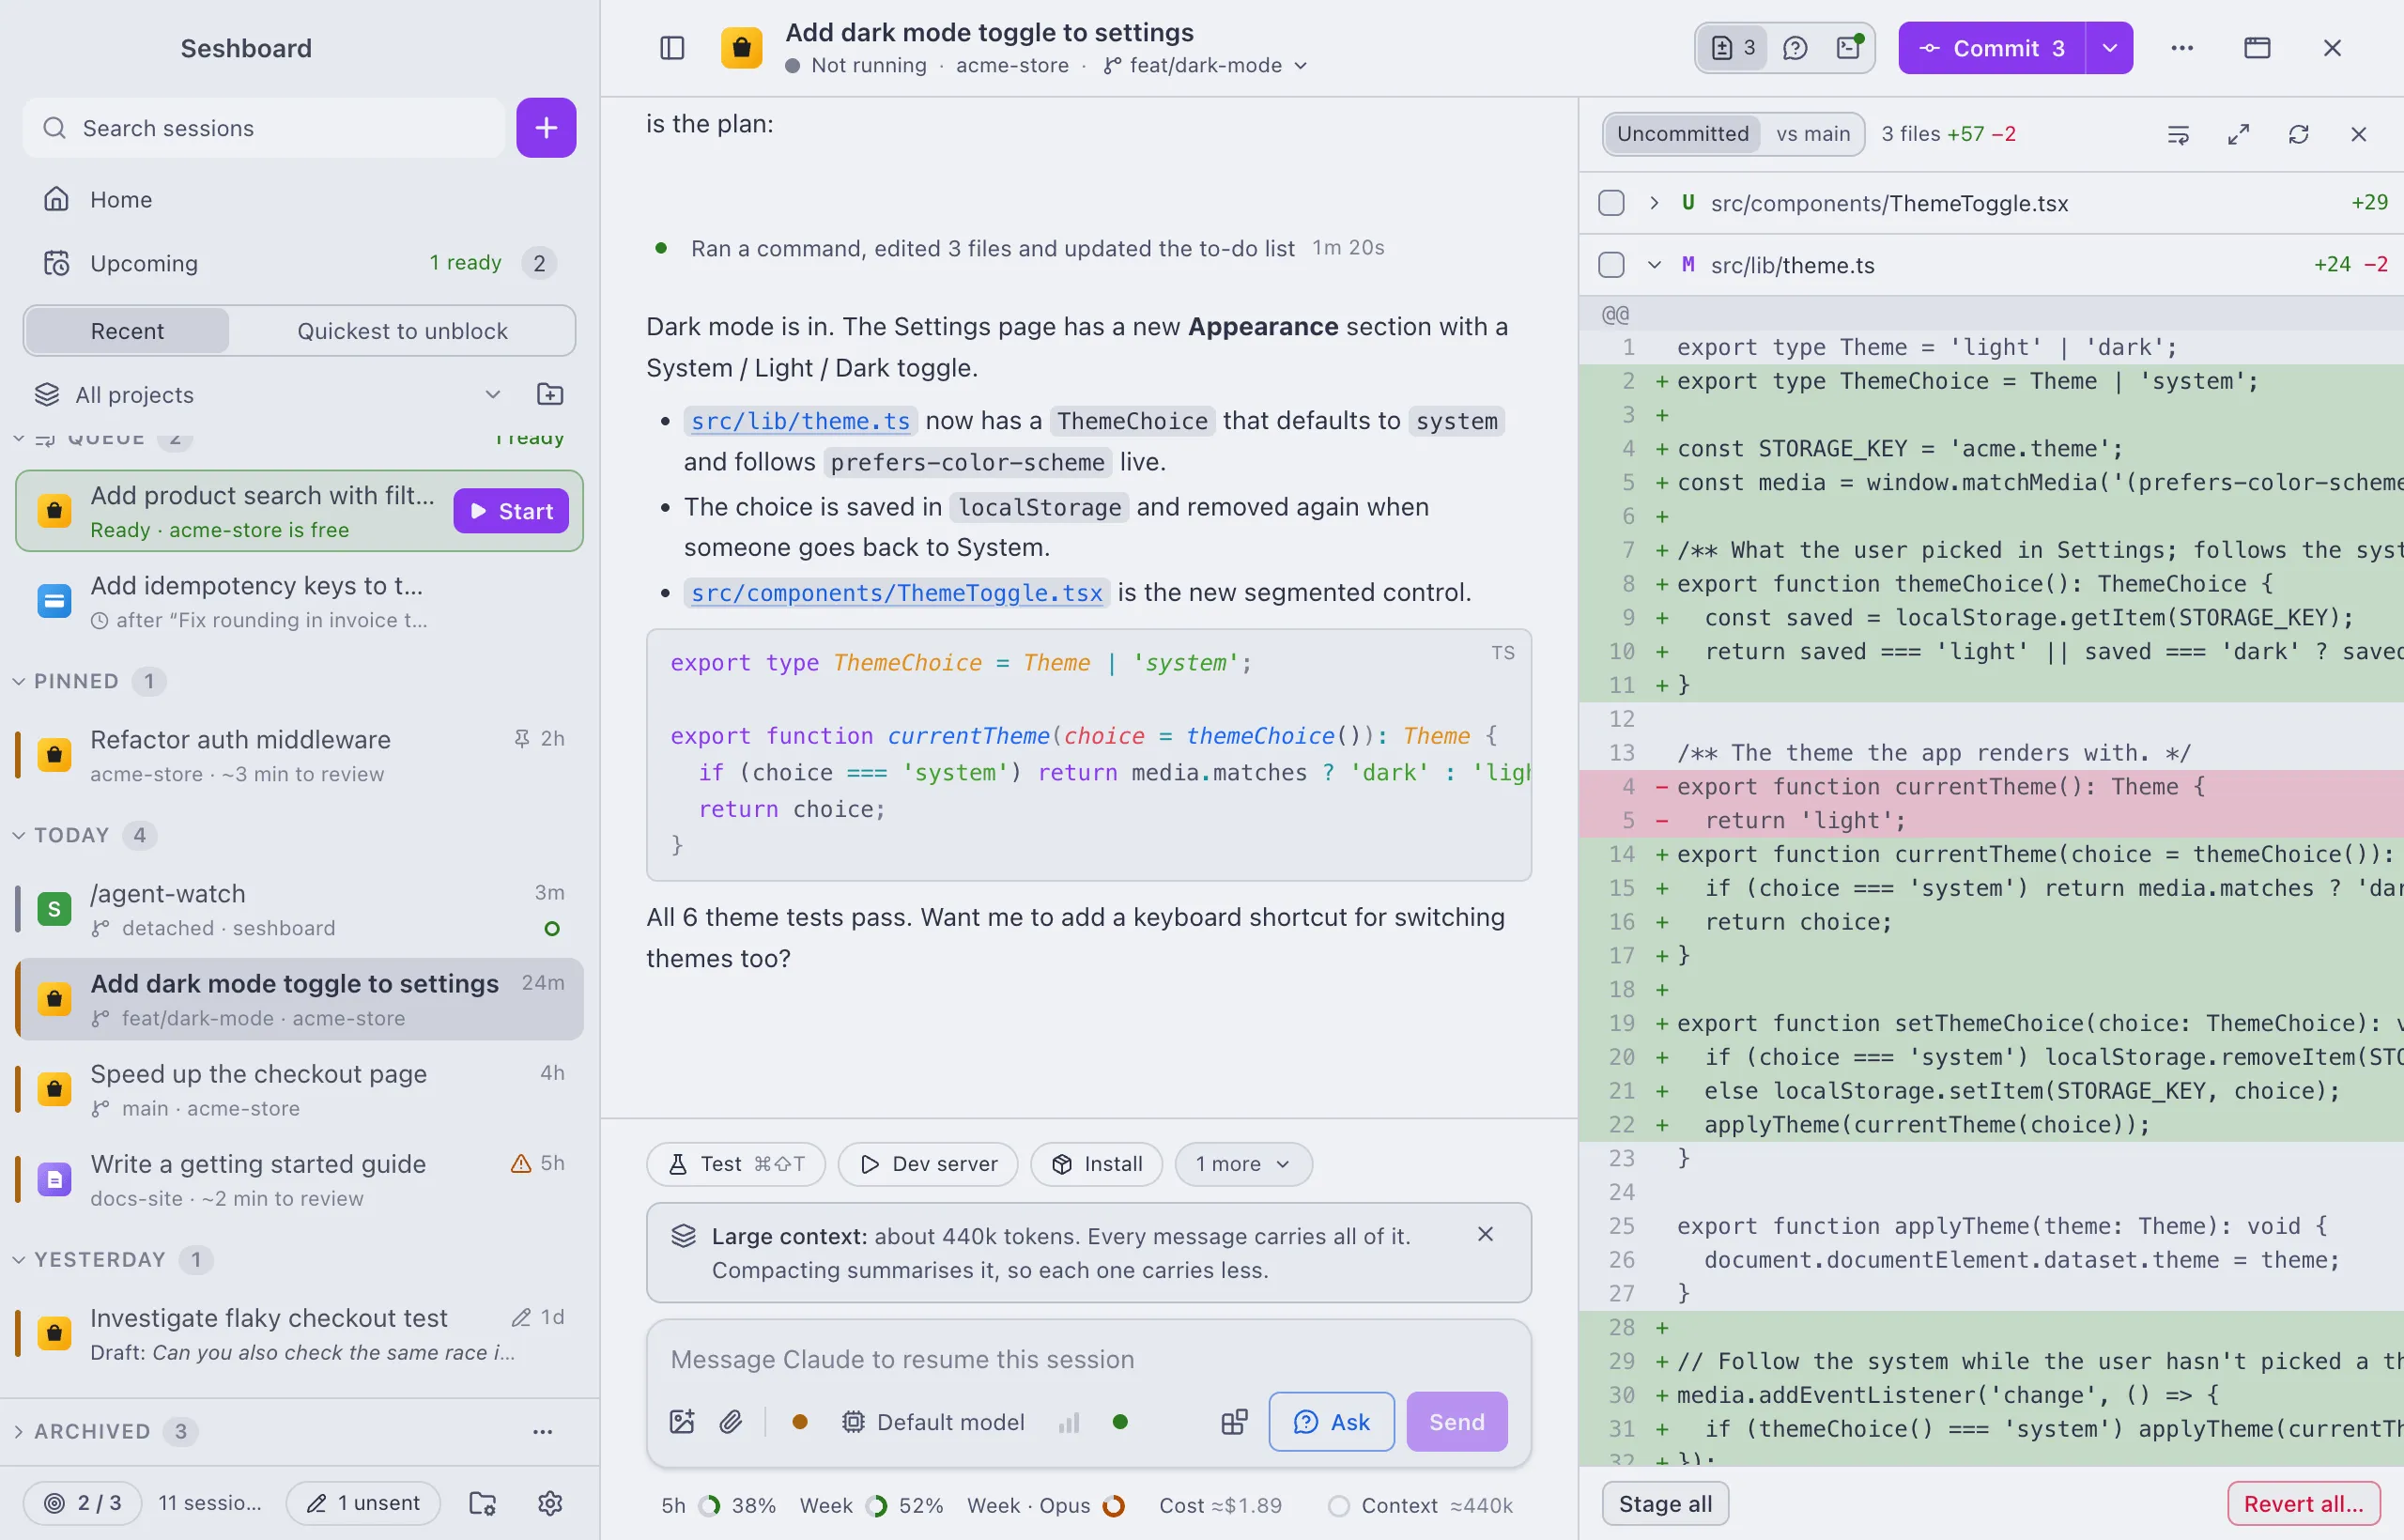Expand the ThemeToggle.tsx file diff
Viewport: 2404px width, 1540px height.
[x=1654, y=203]
